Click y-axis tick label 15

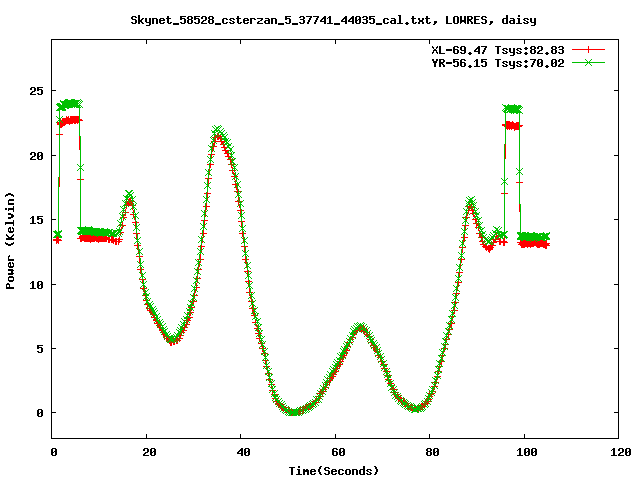(x=36, y=220)
